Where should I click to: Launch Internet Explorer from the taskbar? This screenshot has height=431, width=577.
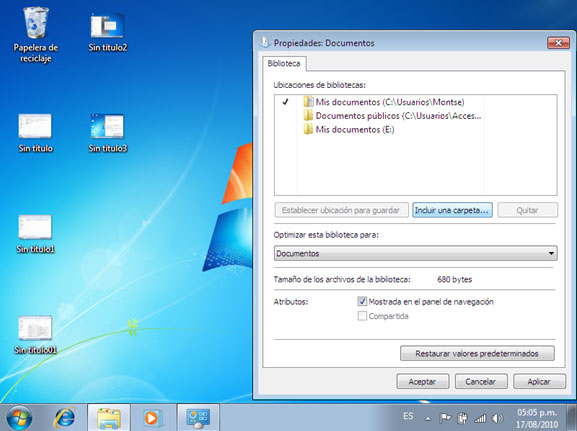65,418
